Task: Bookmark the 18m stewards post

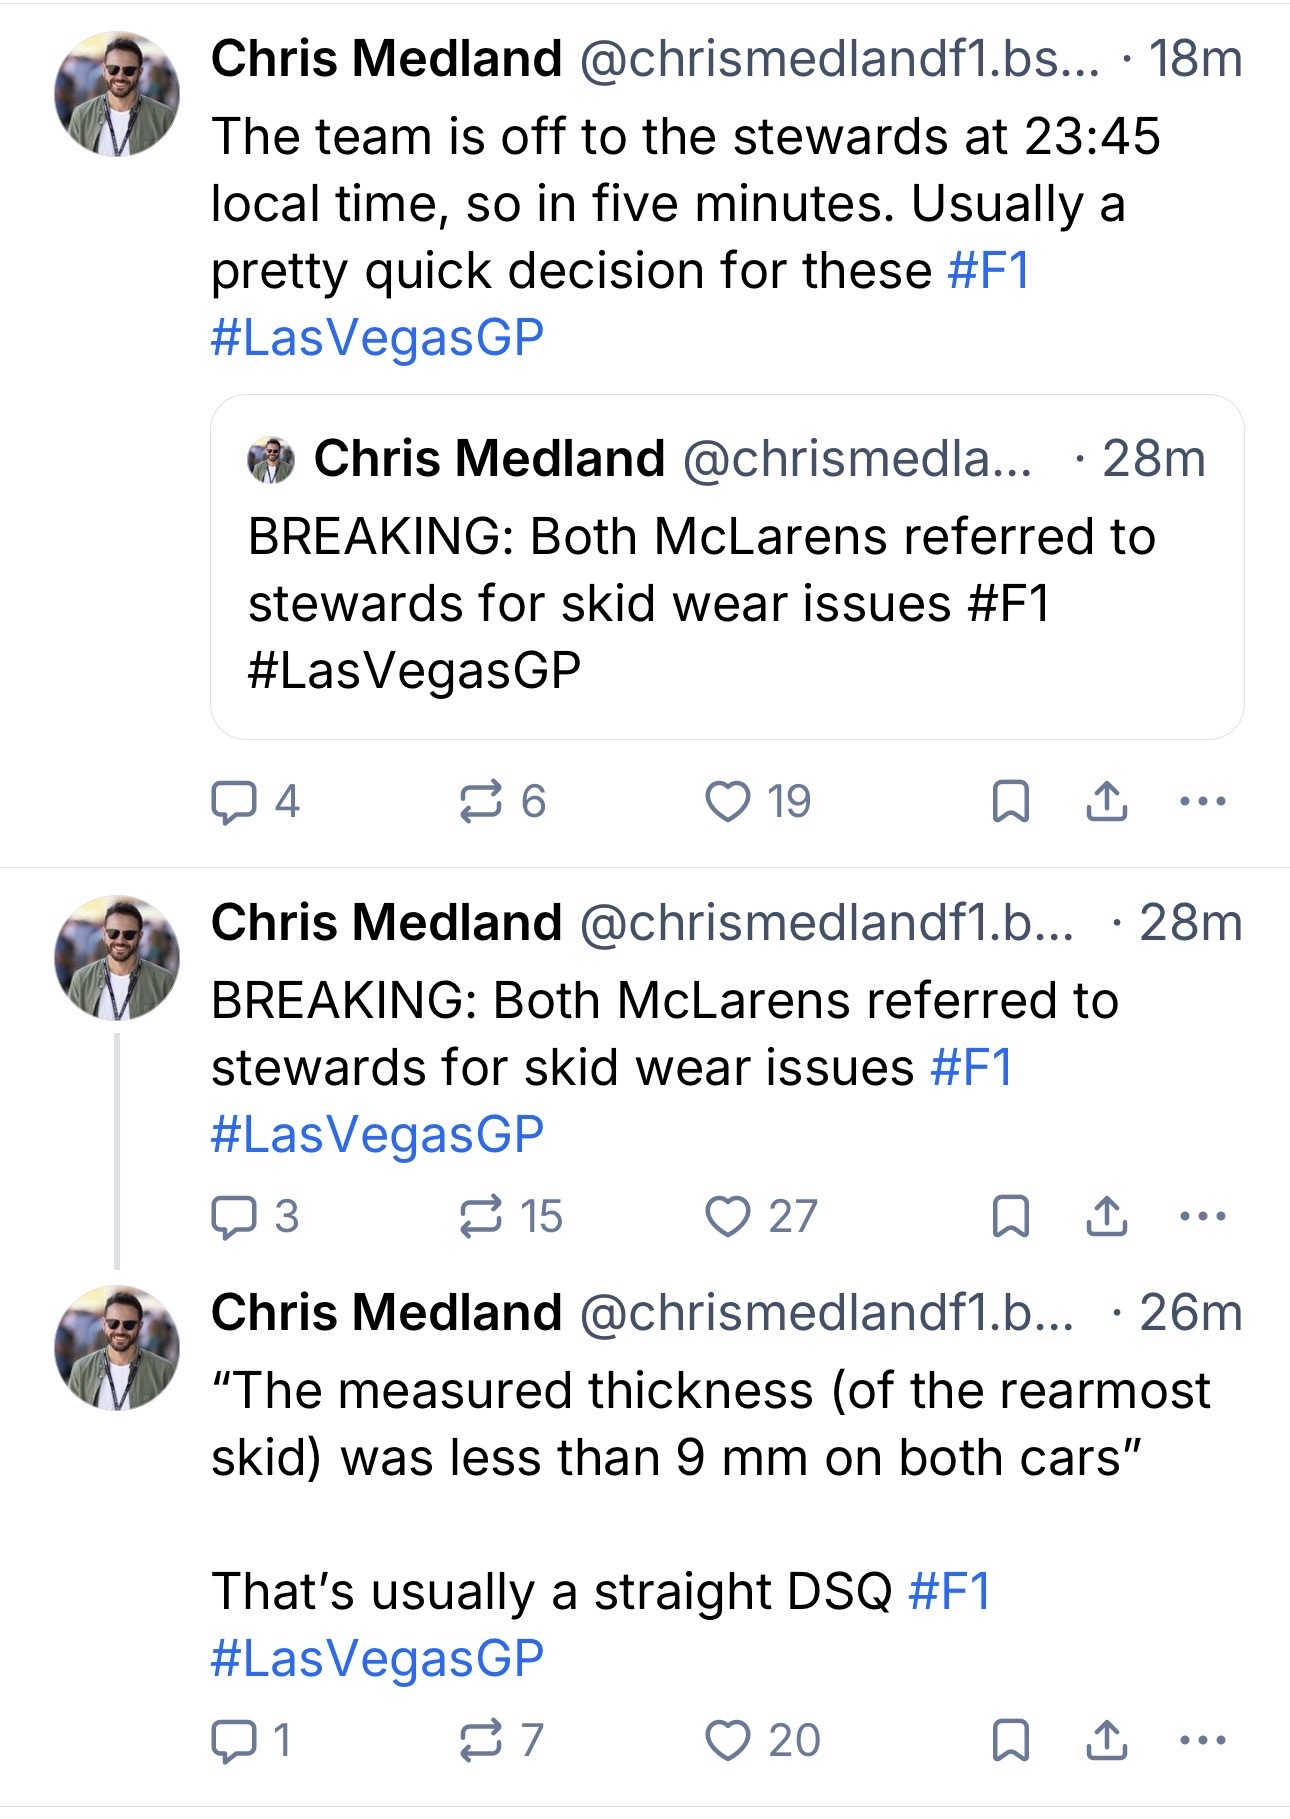Action: click(x=1010, y=802)
